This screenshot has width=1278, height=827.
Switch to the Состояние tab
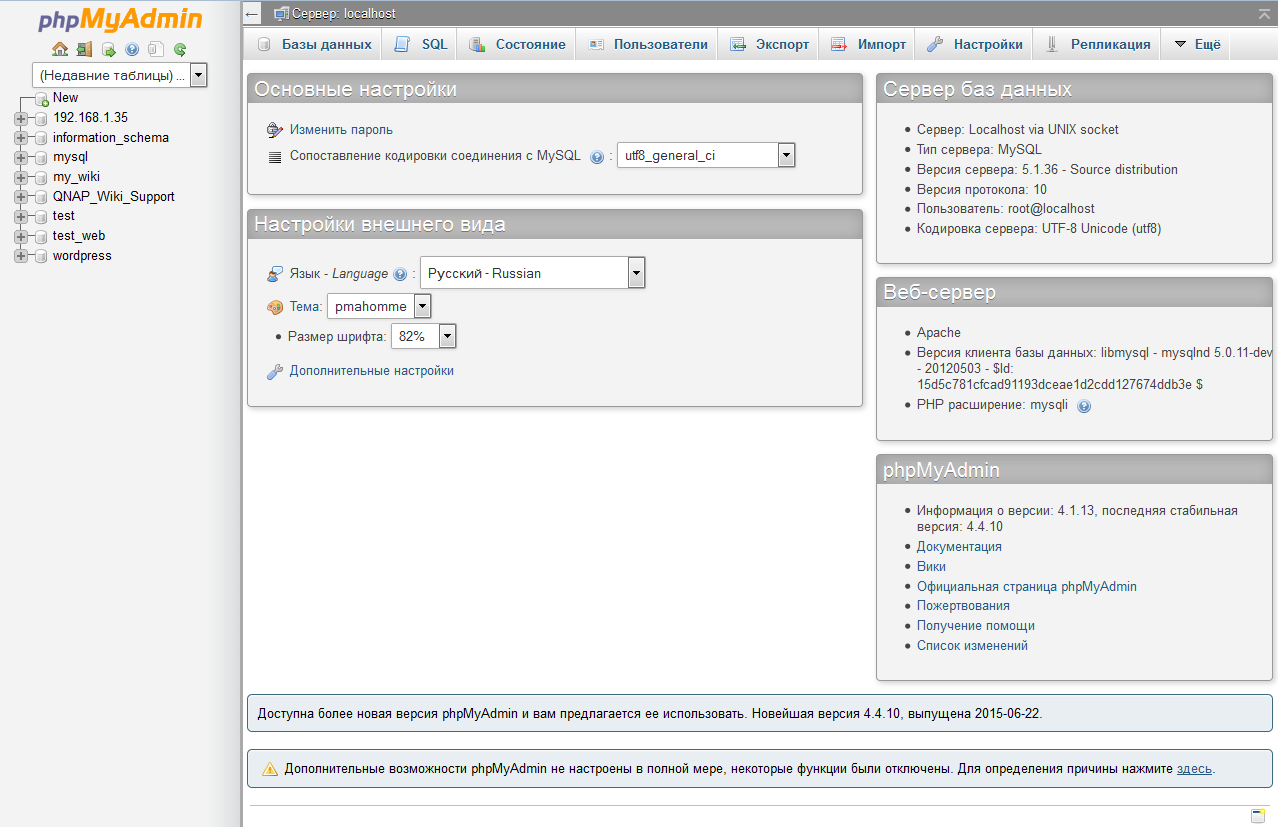[x=517, y=45]
